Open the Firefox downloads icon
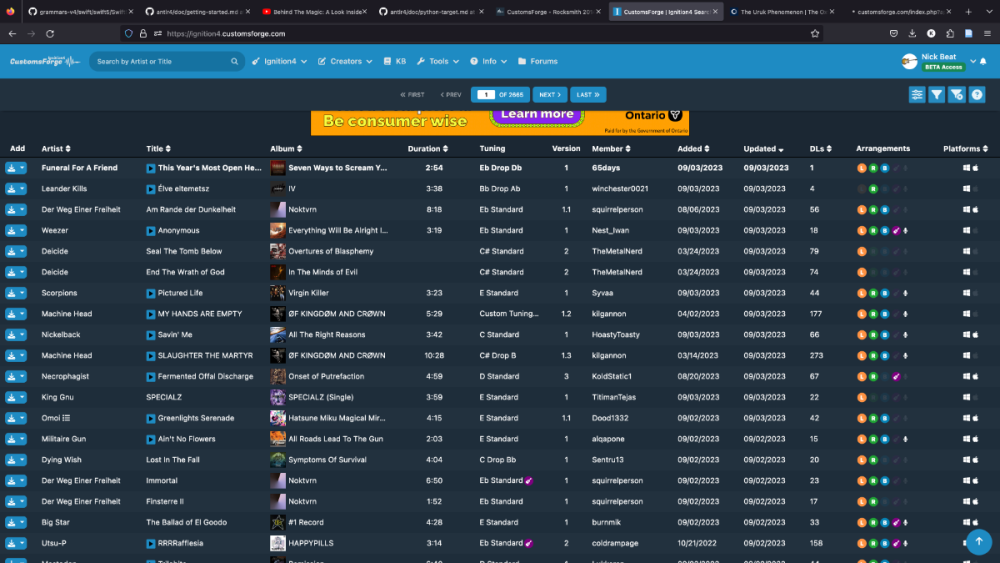This screenshot has width=1000, height=563. (912, 34)
